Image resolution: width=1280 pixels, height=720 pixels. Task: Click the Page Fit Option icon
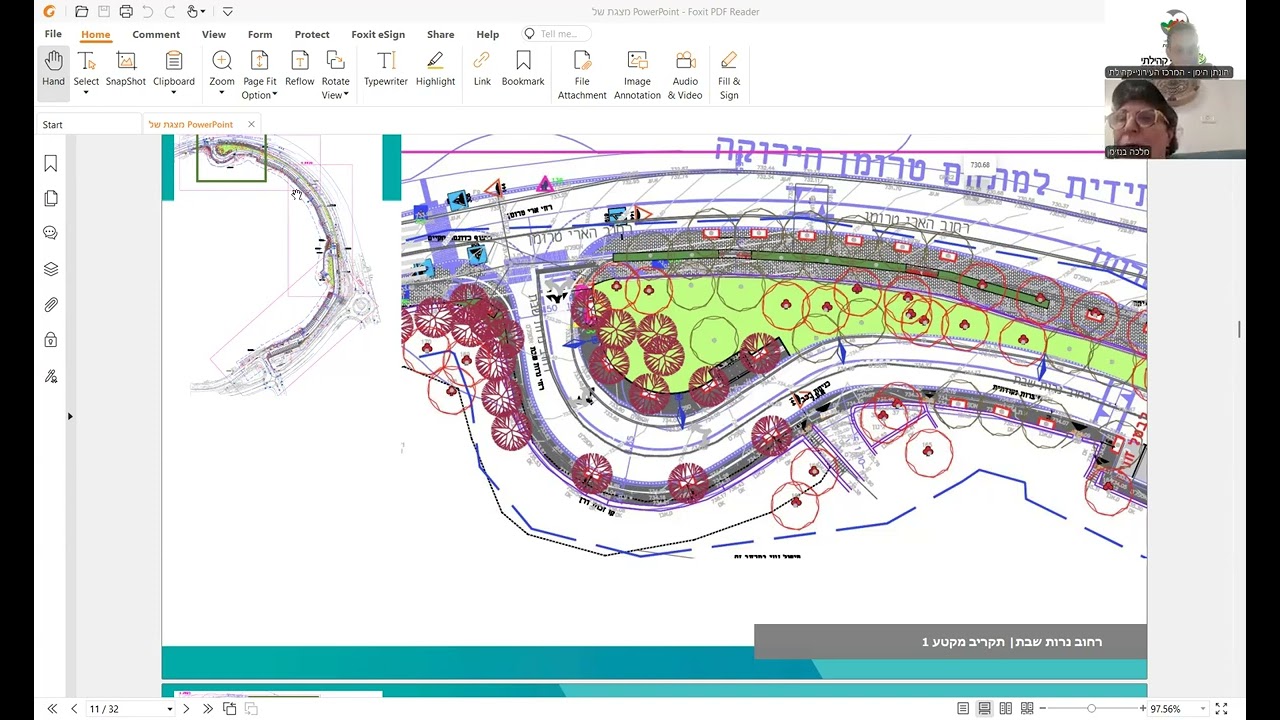(x=259, y=62)
